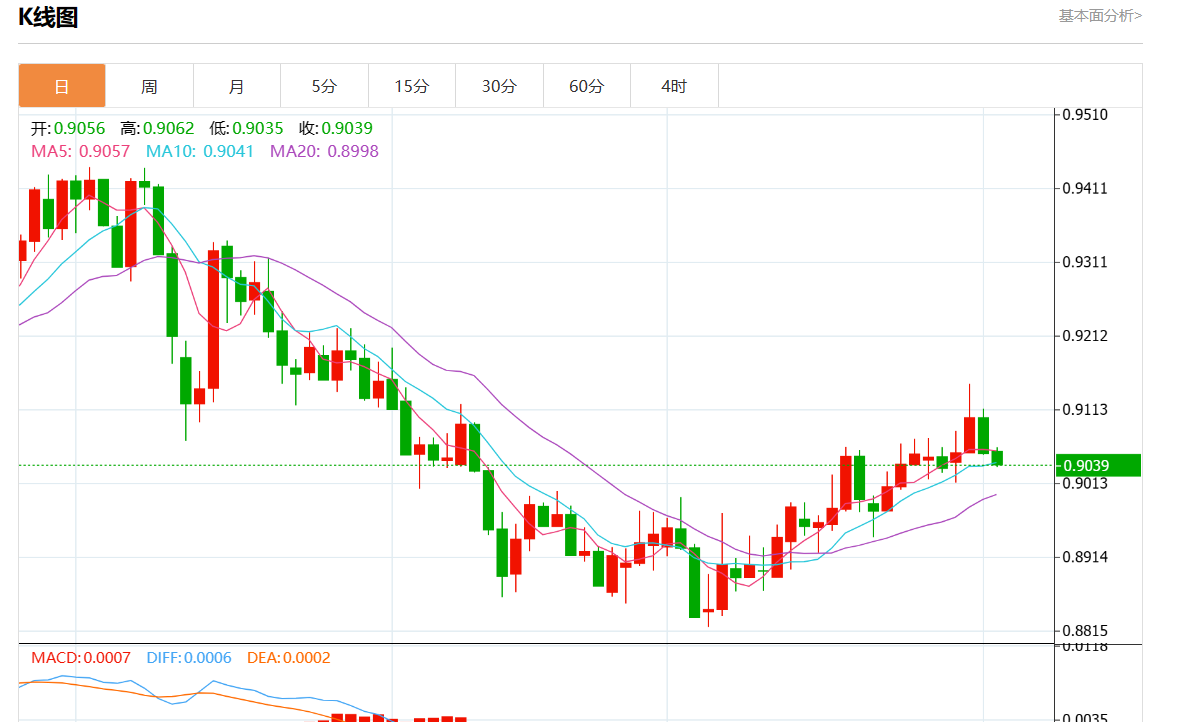
Task: Click the 0.8815 price axis label
Action: tap(1086, 631)
